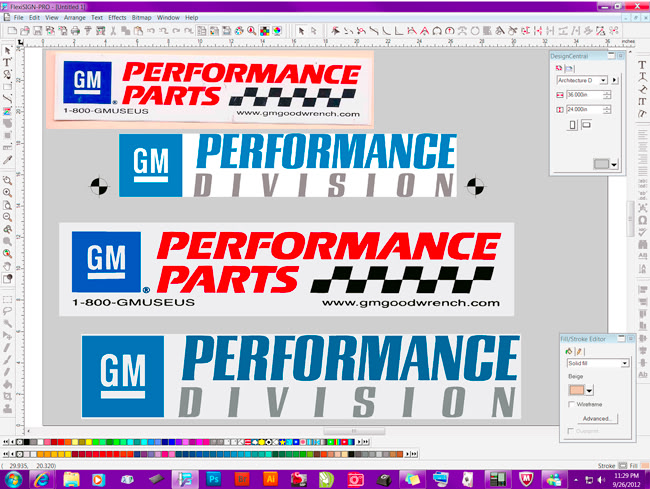Click the color wheel icon in toolbar
This screenshot has width=650, height=489.
(277, 31)
